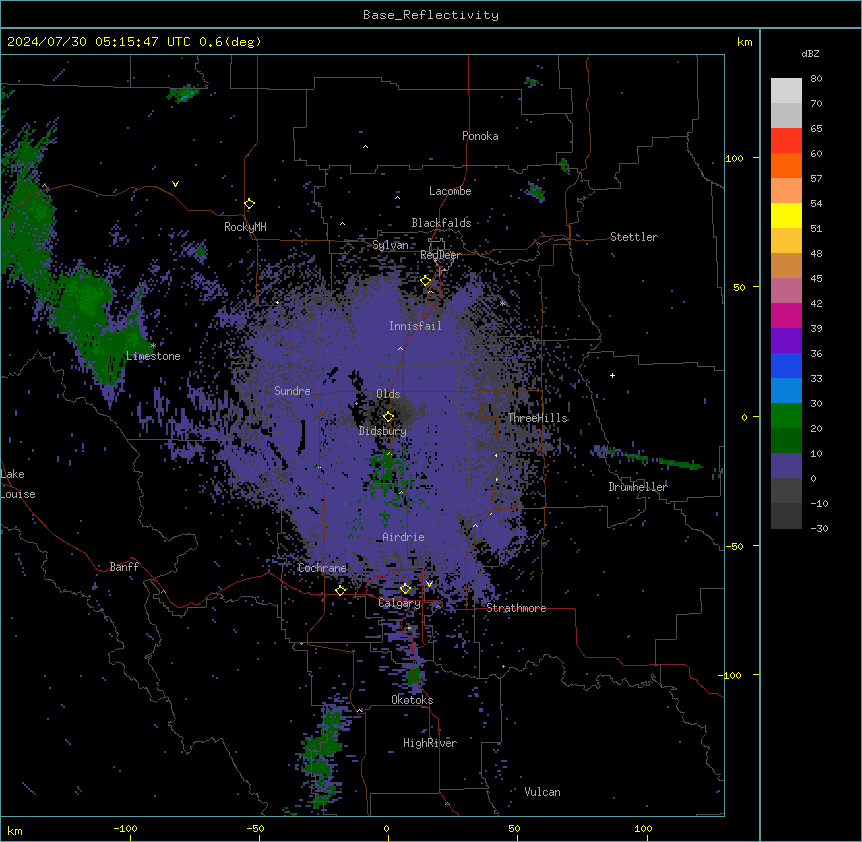Screen dimensions: 862x842
Task: Select the yellow 51-54 dBZ legend swatch
Action: click(786, 215)
